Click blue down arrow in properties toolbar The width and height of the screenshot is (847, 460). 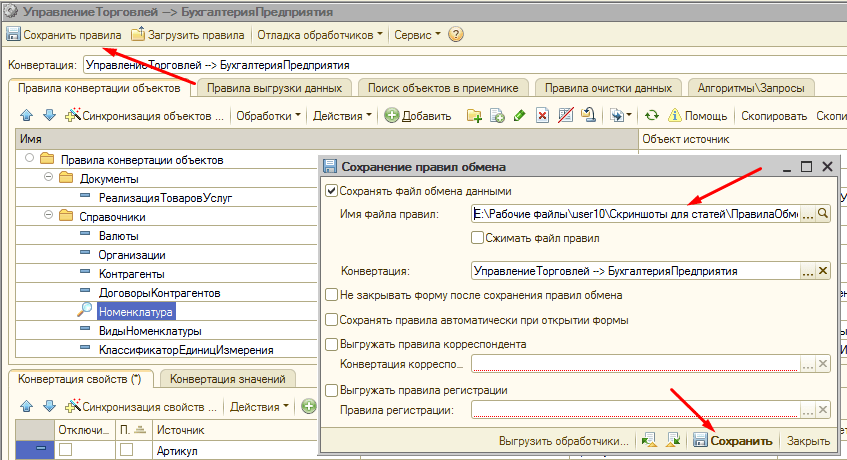point(49,406)
